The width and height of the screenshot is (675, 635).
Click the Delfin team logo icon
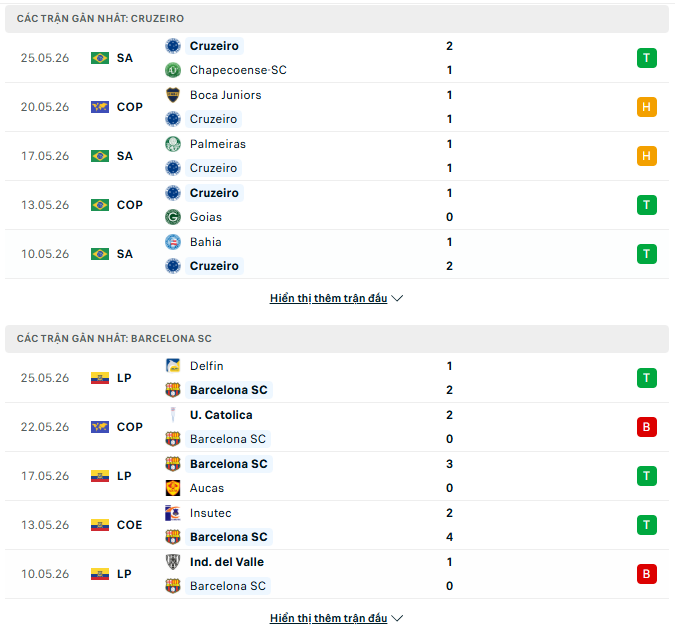click(x=173, y=366)
